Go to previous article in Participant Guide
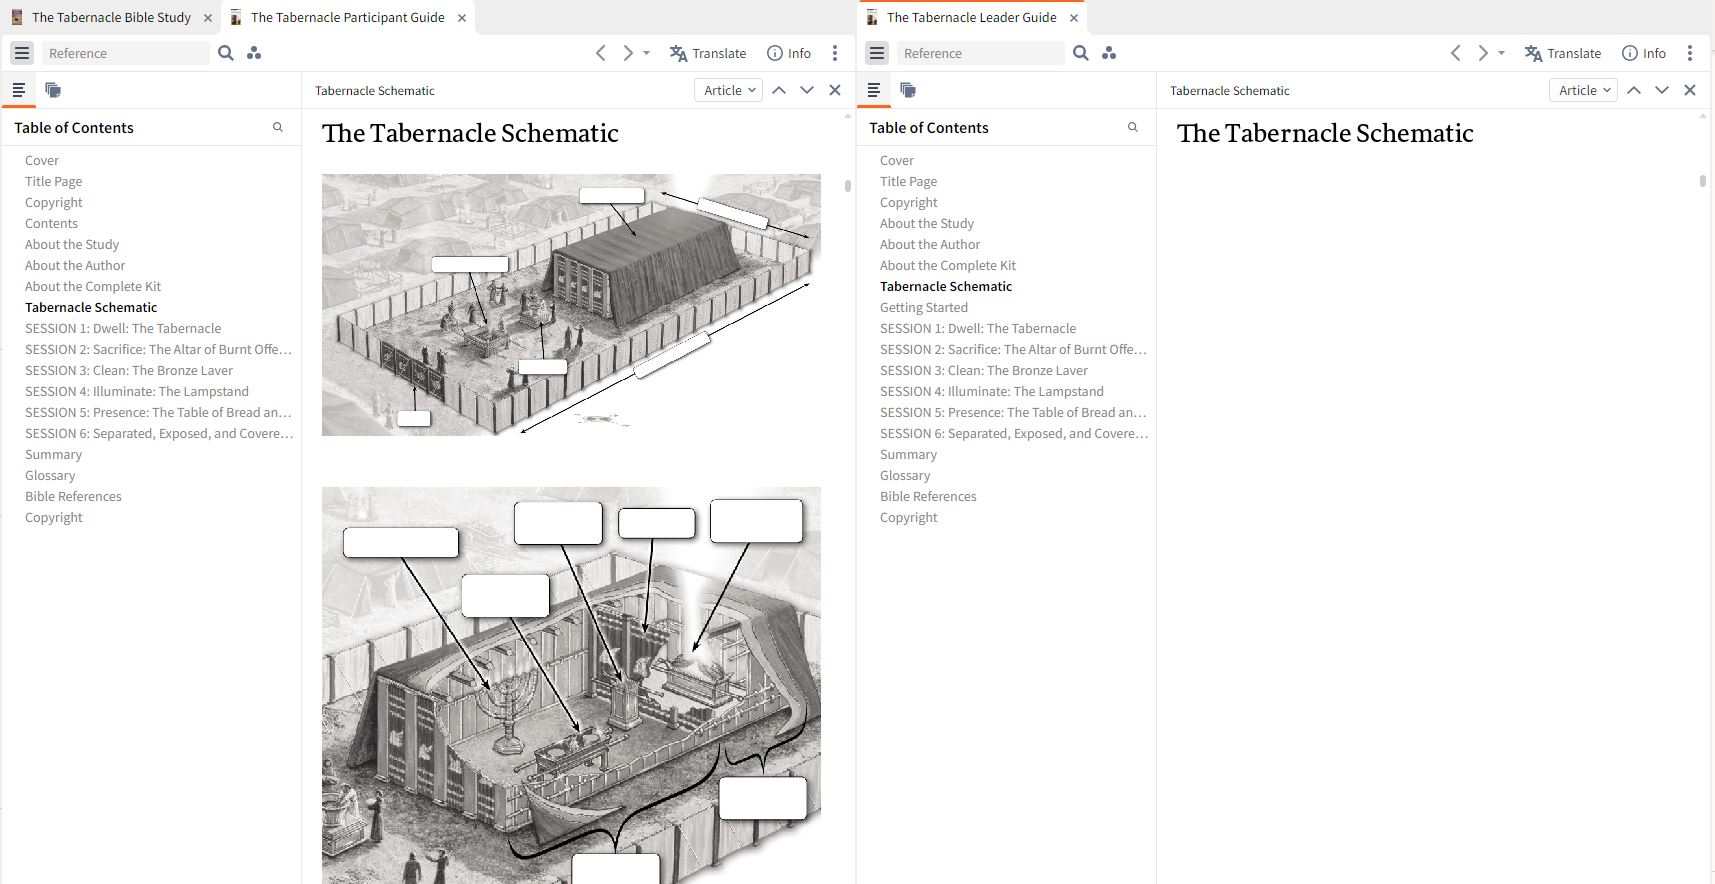 tap(779, 90)
